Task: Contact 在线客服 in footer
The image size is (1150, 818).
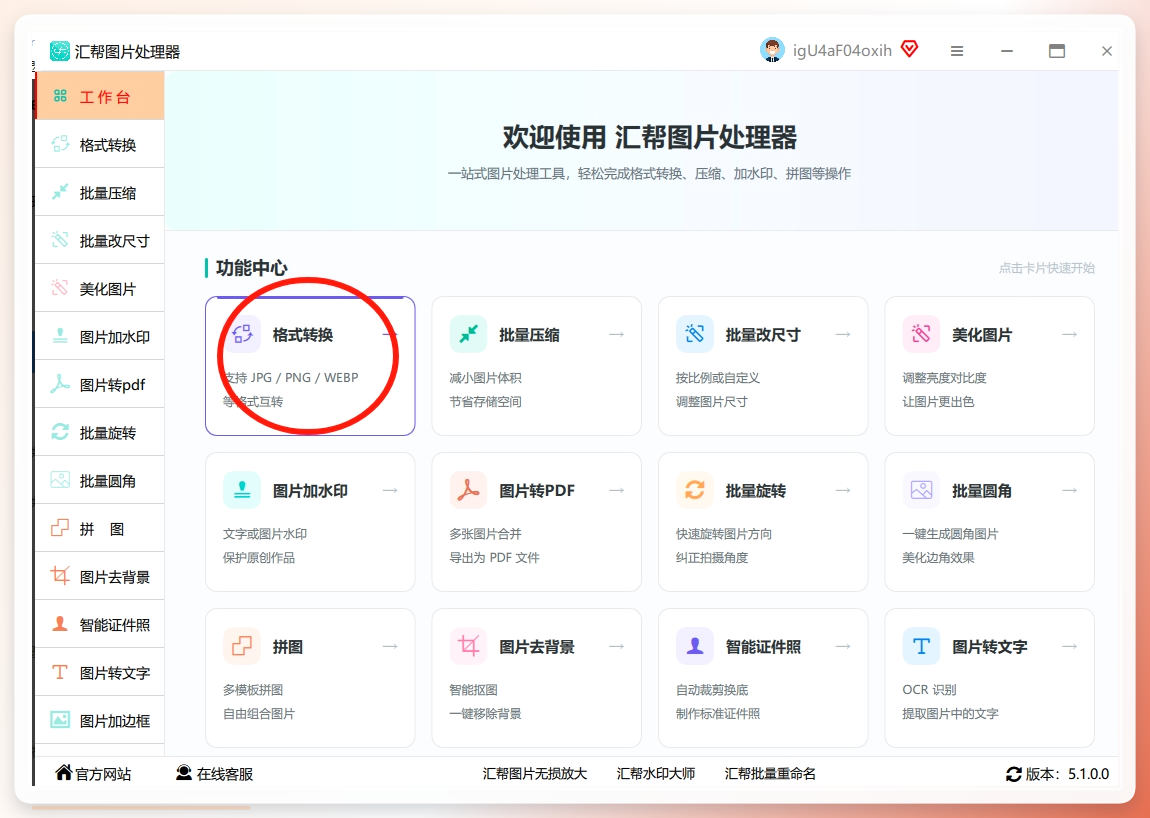Action: click(x=214, y=773)
